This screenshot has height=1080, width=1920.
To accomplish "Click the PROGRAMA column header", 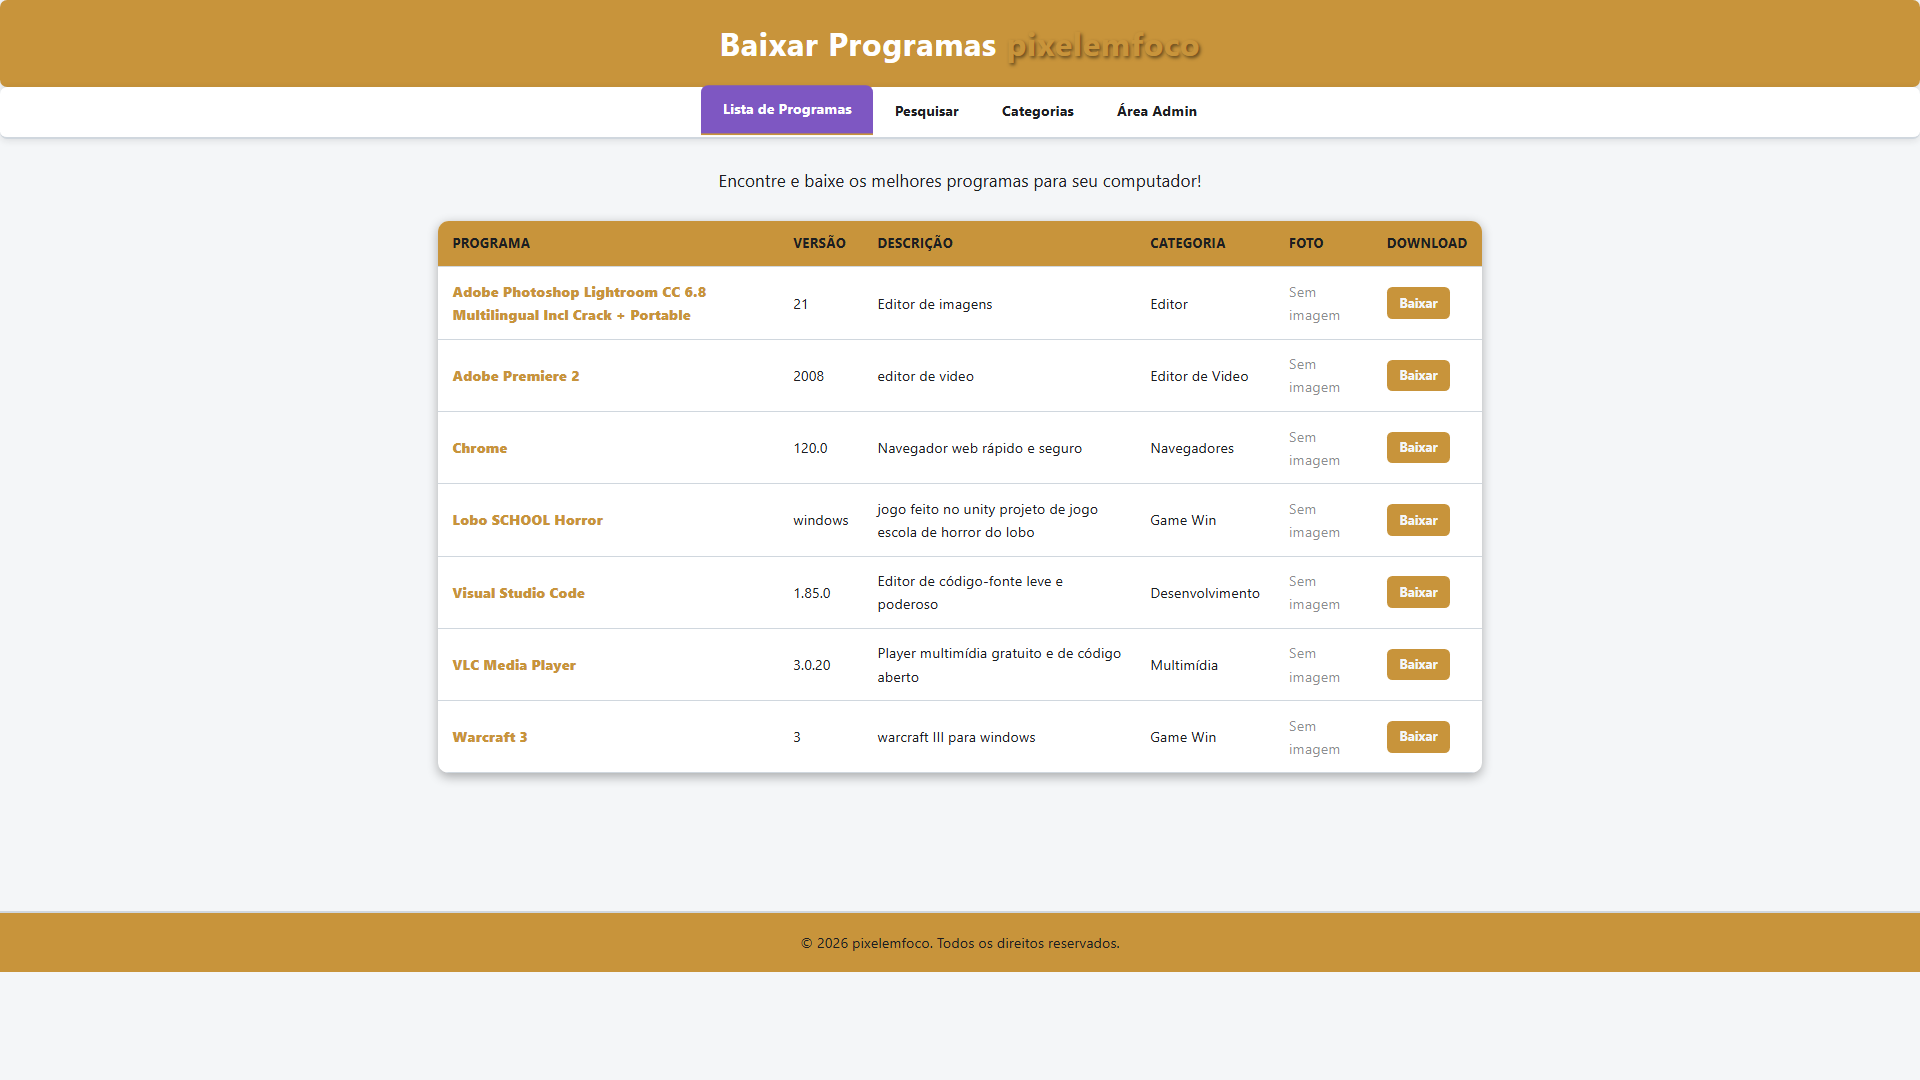I will coord(491,243).
